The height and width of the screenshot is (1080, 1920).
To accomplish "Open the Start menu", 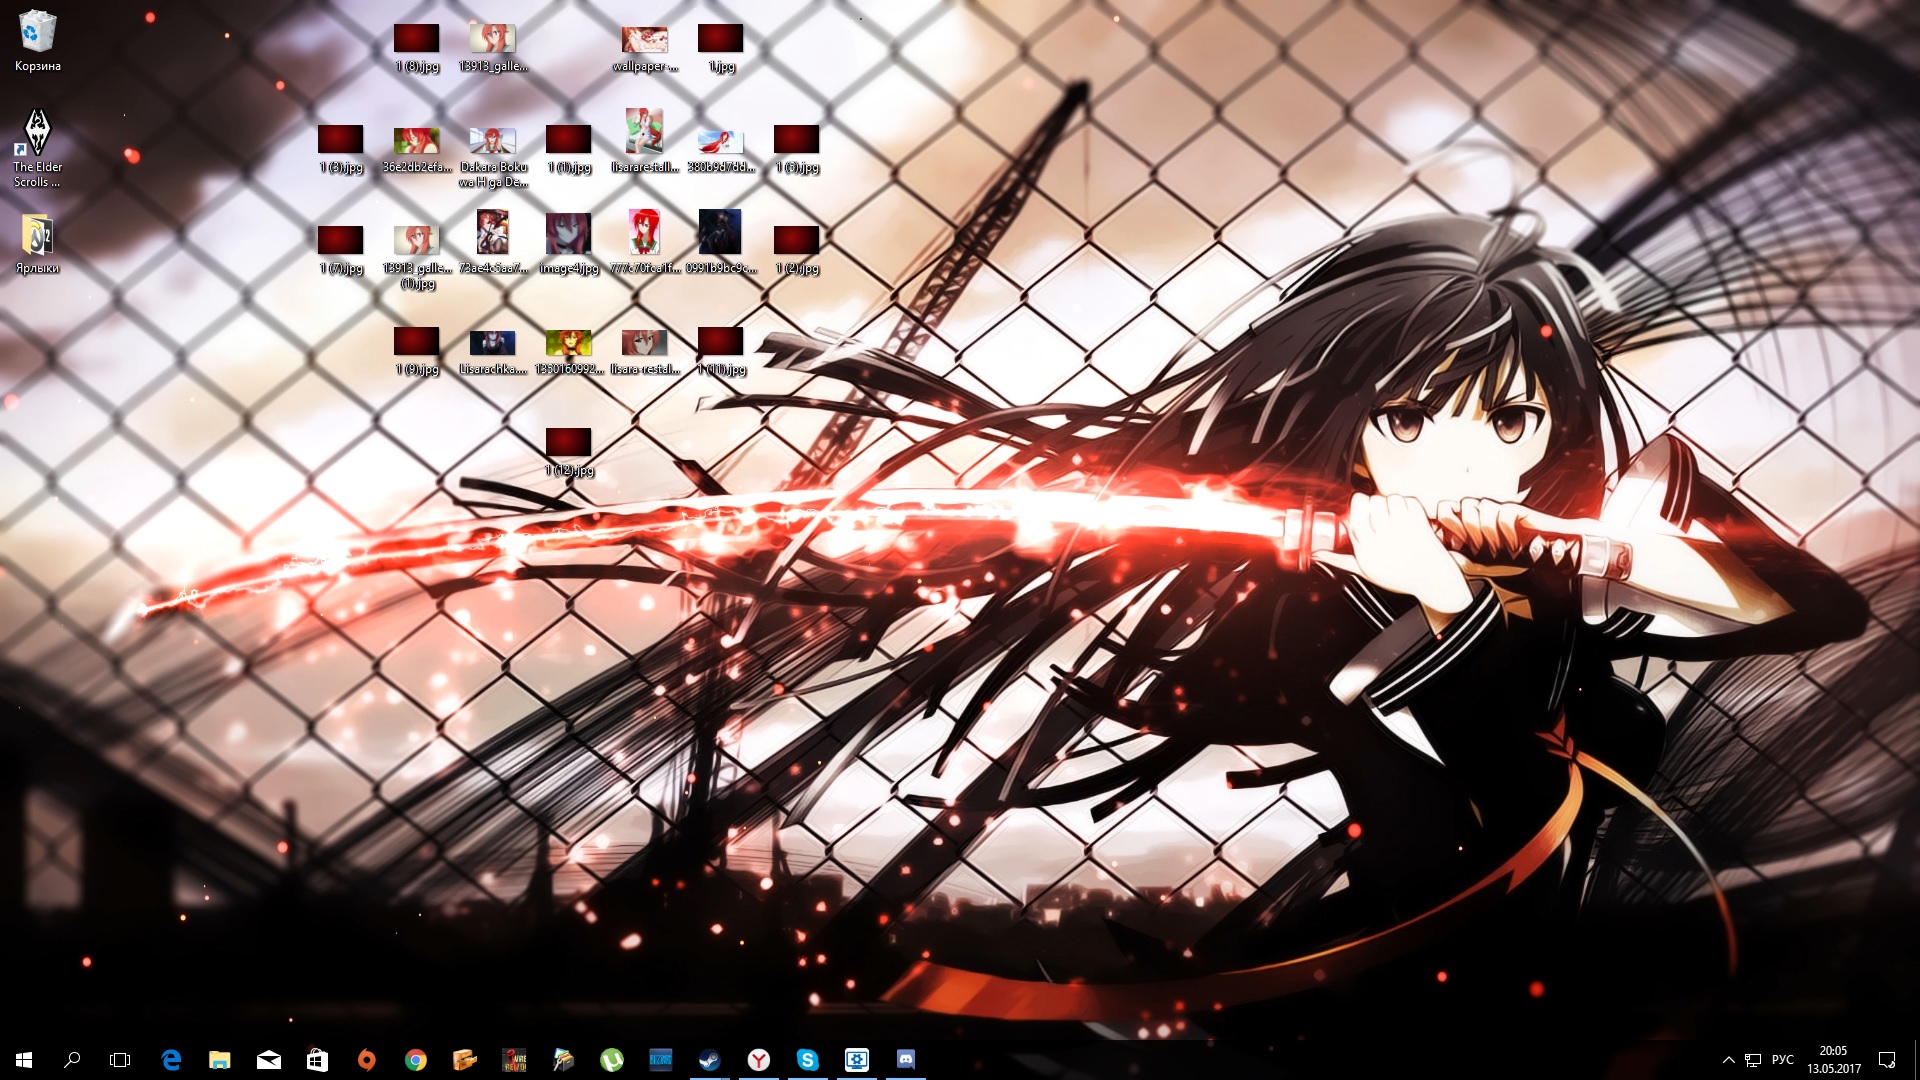I will pos(24,1060).
